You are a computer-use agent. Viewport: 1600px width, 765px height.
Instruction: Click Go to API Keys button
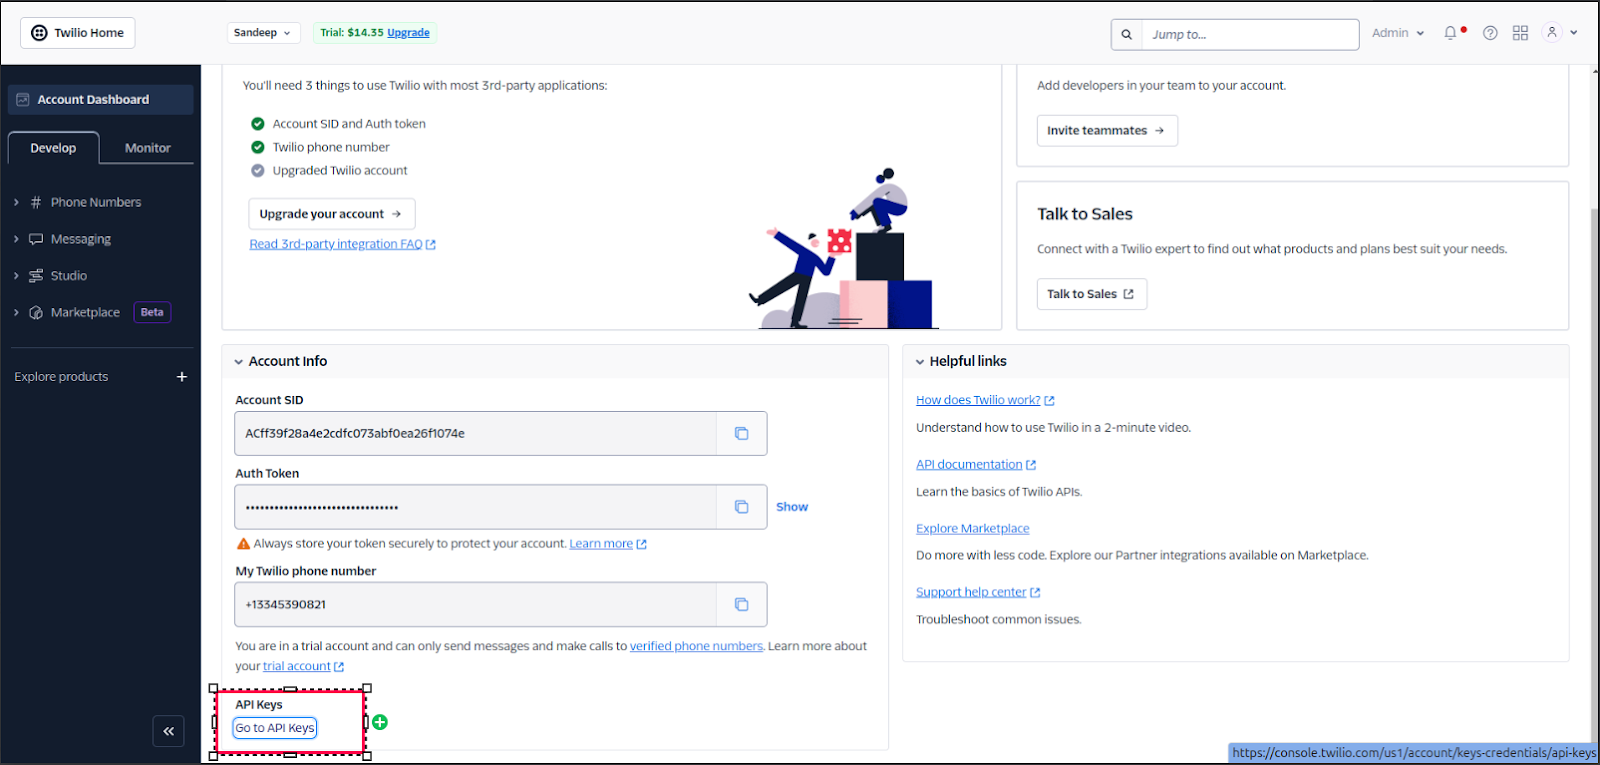[x=275, y=728]
